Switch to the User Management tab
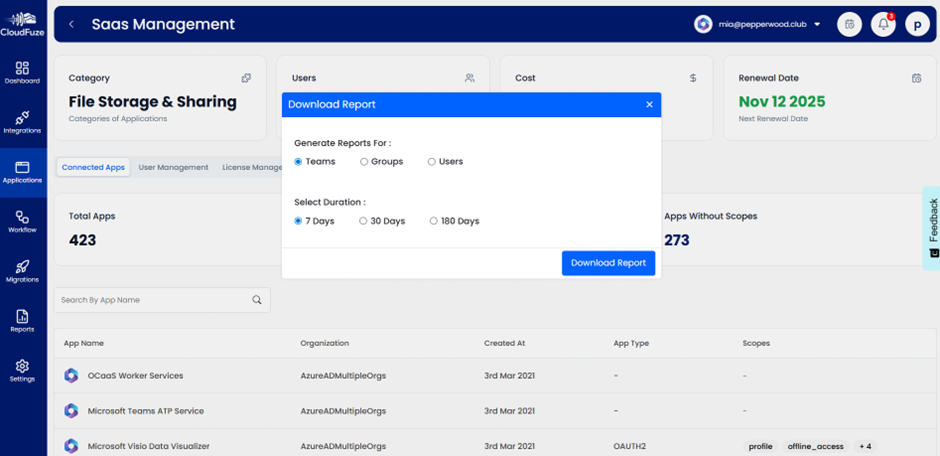The image size is (940, 456). (173, 167)
